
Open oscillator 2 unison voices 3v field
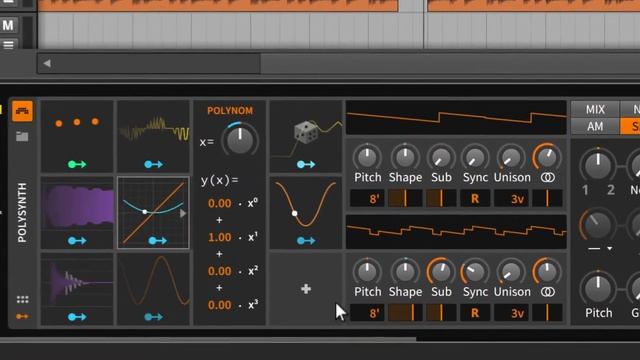coord(511,313)
